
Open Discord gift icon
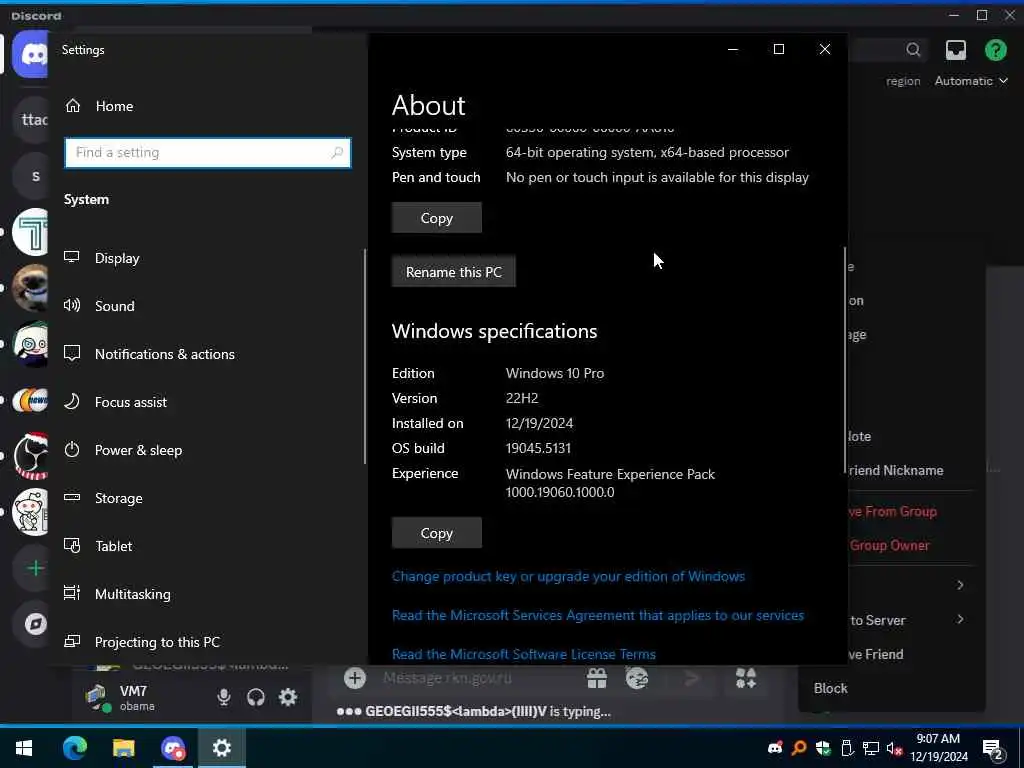pyautogui.click(x=597, y=679)
